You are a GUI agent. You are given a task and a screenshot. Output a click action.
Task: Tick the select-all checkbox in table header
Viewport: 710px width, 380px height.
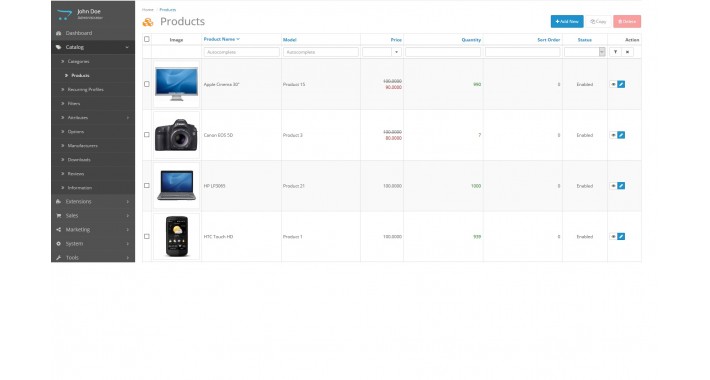point(147,39)
